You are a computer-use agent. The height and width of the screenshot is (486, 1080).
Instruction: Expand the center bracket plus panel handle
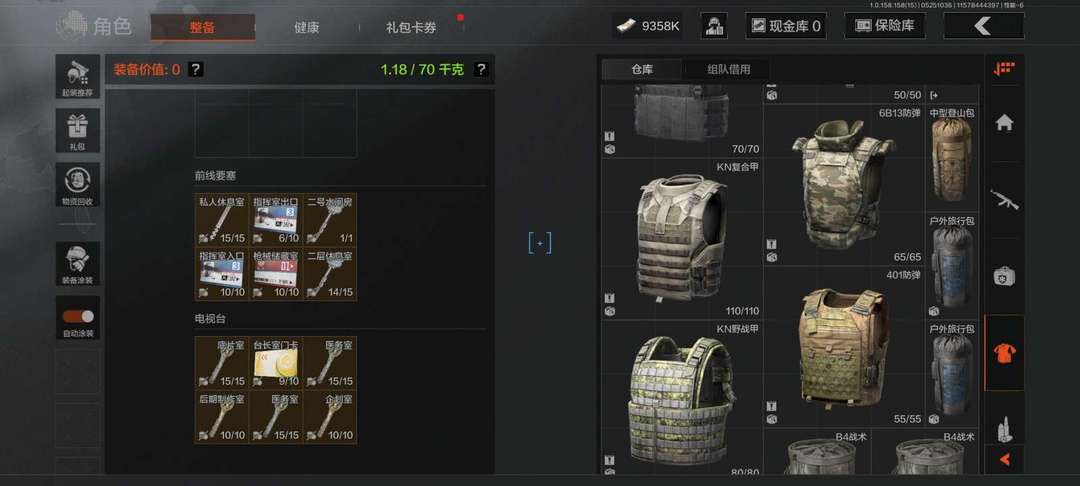pos(540,243)
